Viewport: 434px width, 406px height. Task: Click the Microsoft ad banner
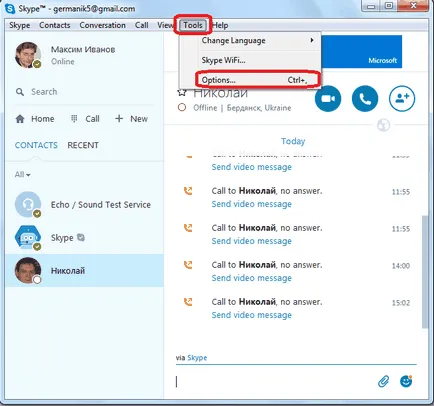tap(362, 52)
